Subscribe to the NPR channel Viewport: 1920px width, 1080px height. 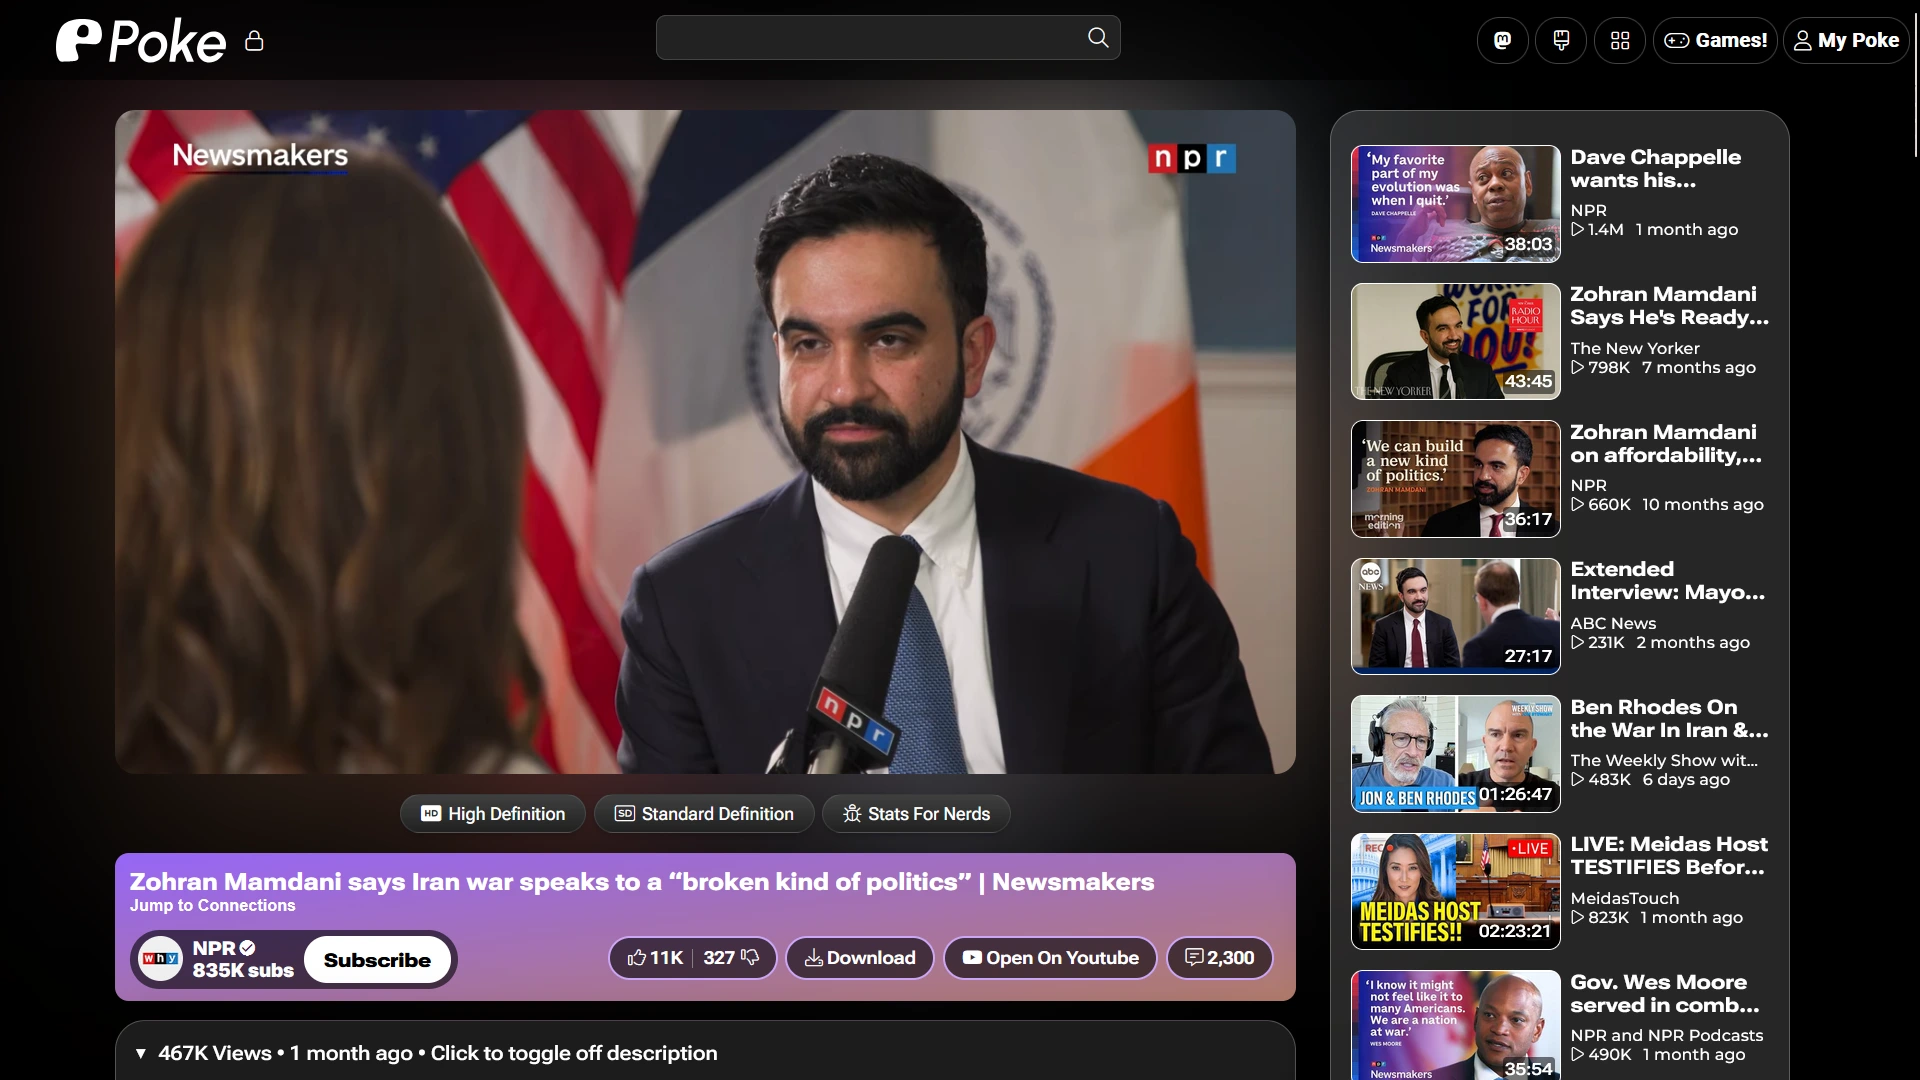coord(377,960)
